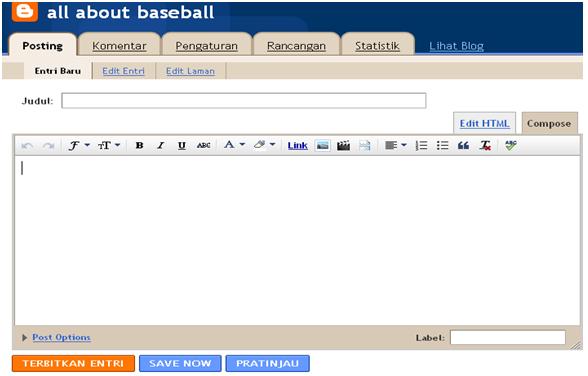Insert a video clip icon
Image resolution: width=588 pixels, height=376 pixels.
tap(343, 145)
